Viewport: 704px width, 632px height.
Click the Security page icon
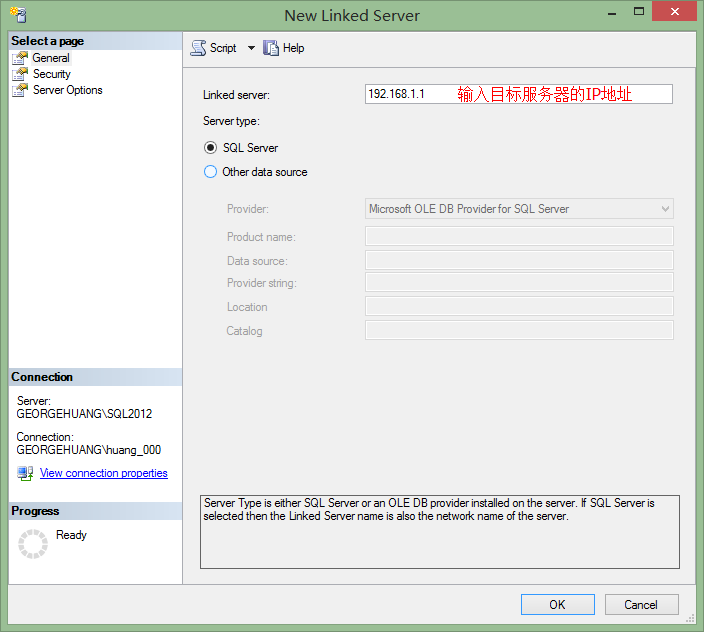point(20,74)
